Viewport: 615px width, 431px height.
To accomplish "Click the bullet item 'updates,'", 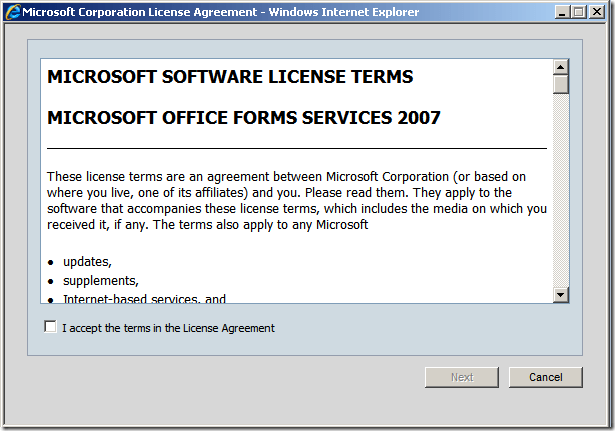I will pyautogui.click(x=87, y=262).
